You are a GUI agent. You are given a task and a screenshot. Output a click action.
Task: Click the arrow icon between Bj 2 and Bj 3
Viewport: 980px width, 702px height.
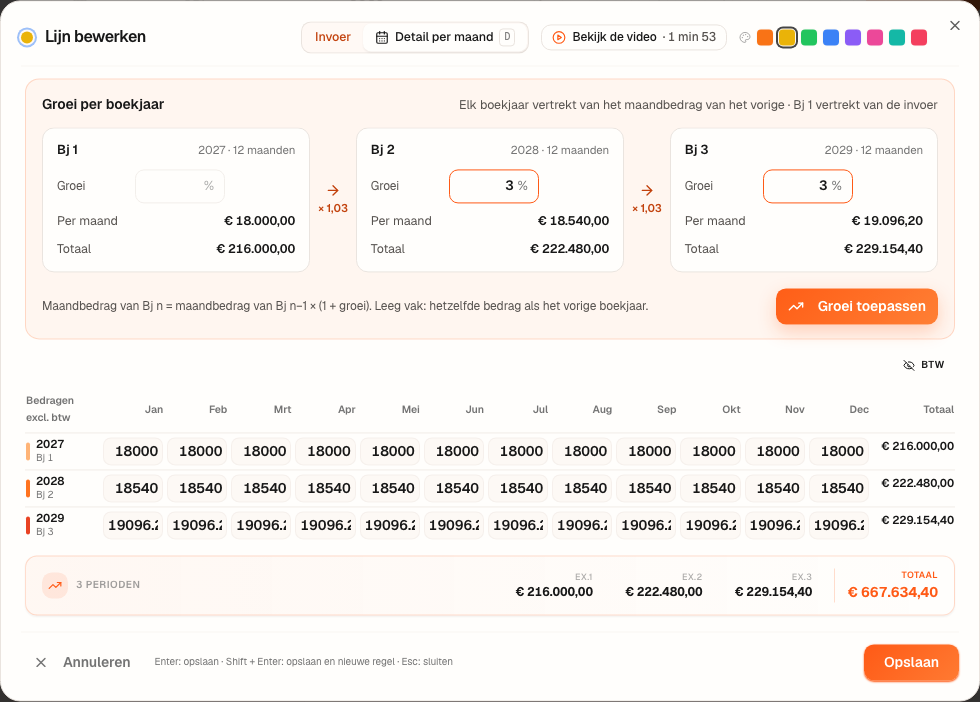[x=647, y=191]
